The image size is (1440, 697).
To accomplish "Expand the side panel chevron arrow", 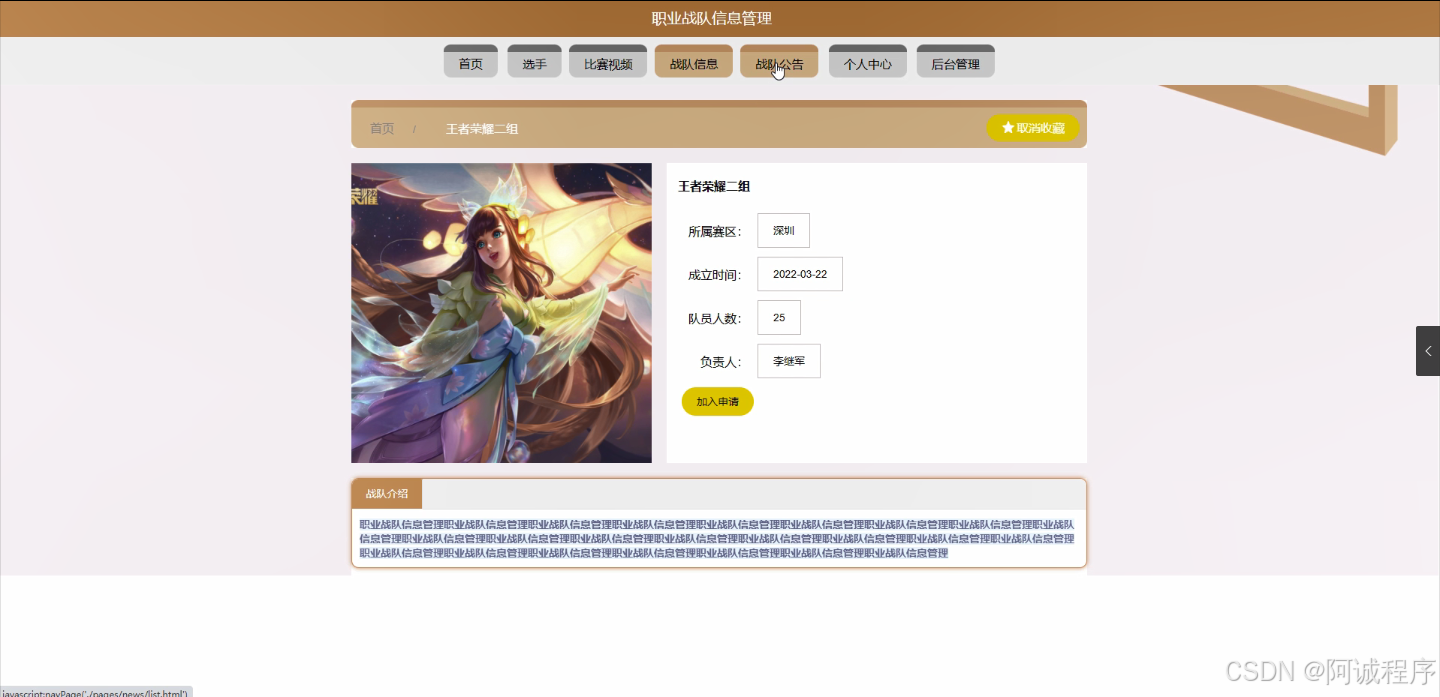I will point(1428,351).
